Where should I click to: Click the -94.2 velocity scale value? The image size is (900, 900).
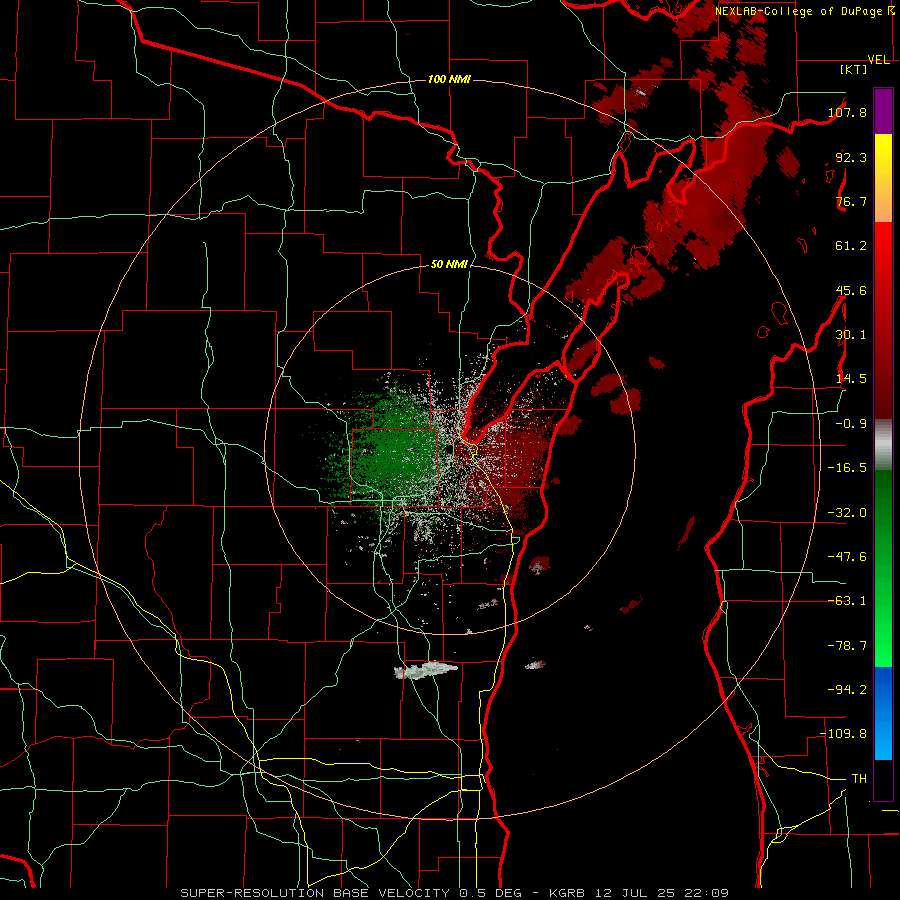tap(847, 689)
